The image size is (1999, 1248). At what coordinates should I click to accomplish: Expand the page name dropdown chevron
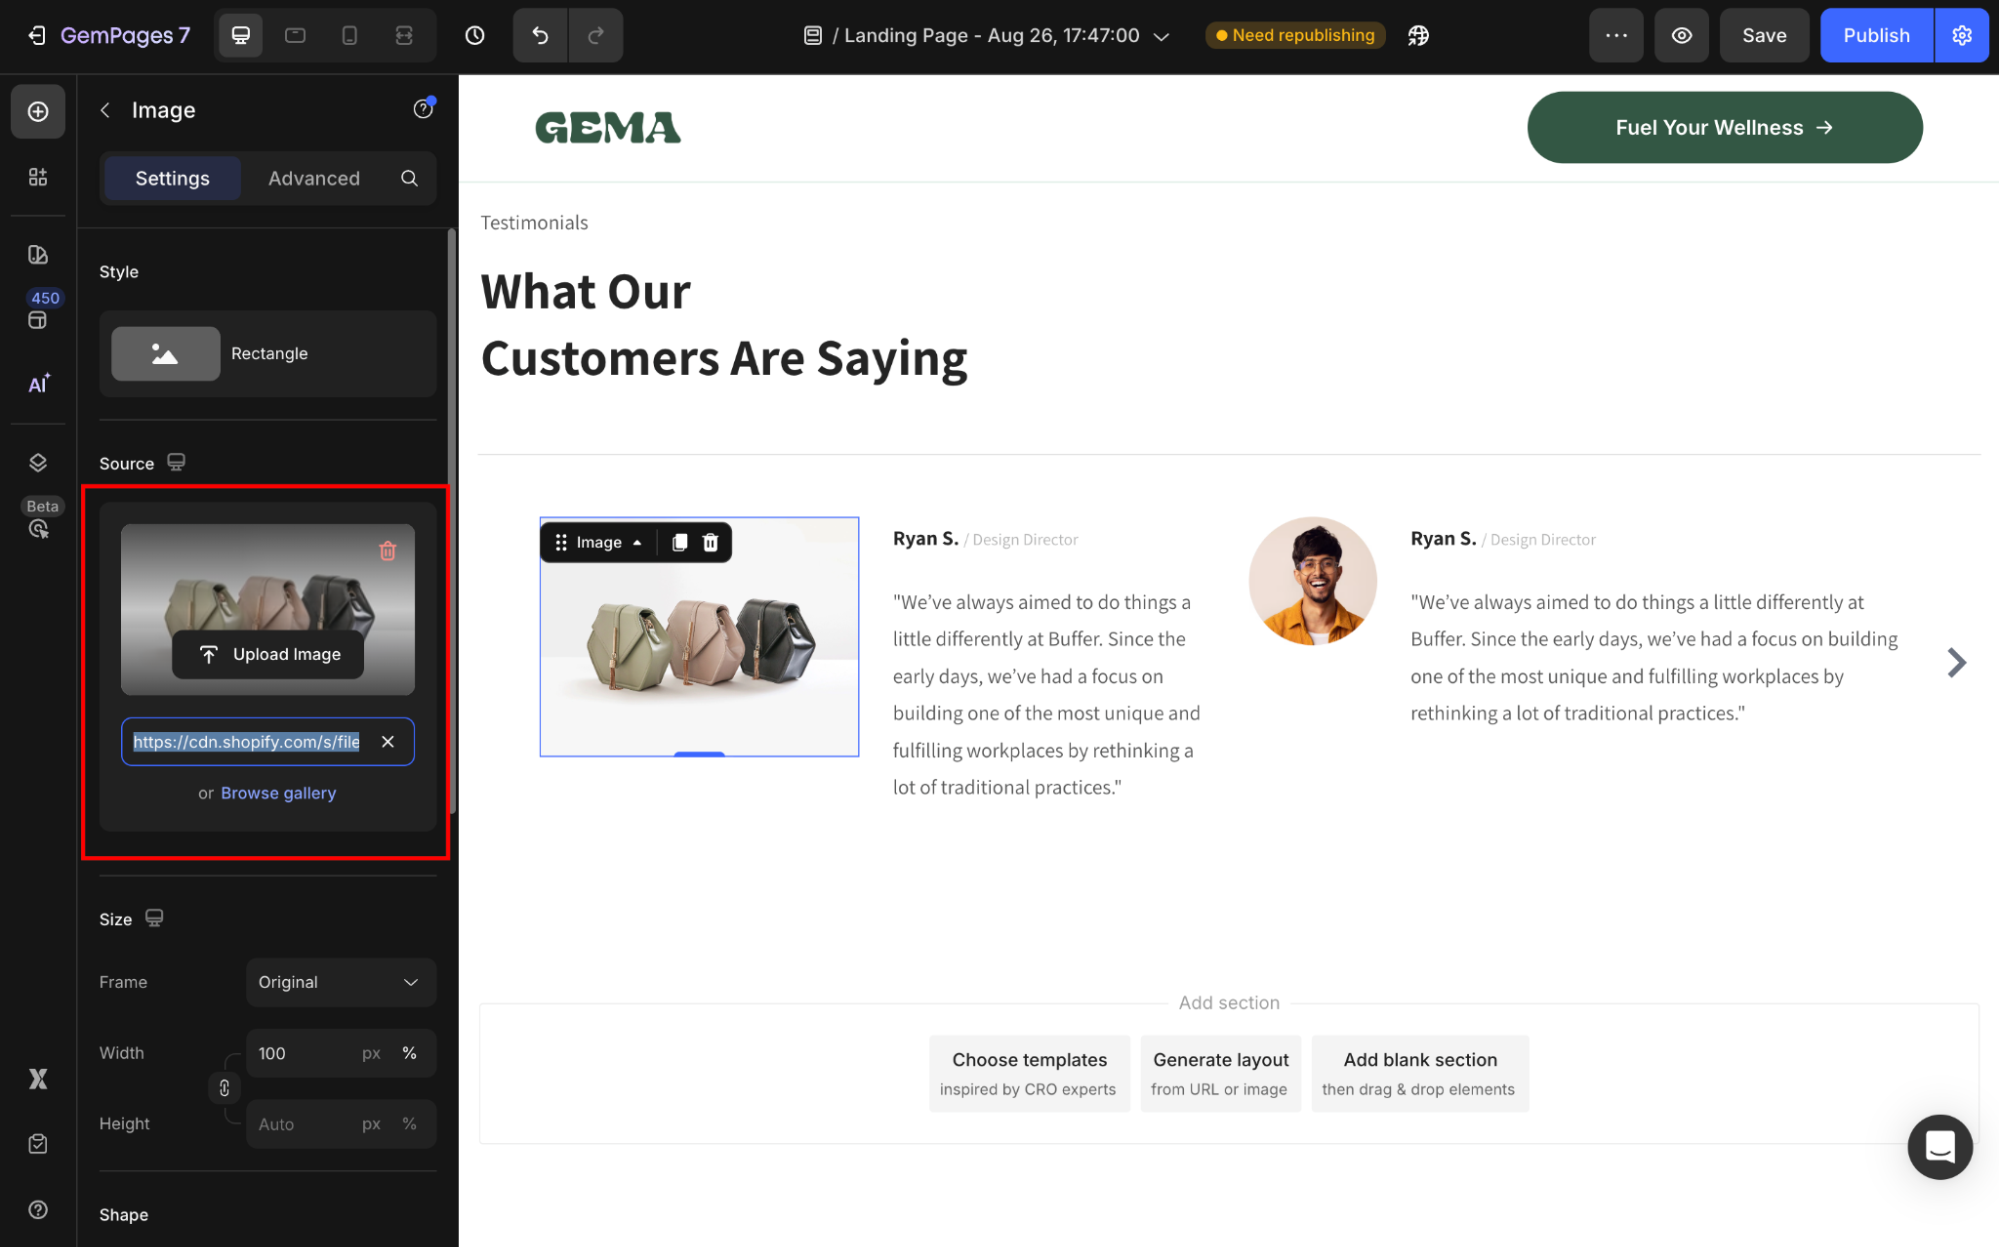1161,36
